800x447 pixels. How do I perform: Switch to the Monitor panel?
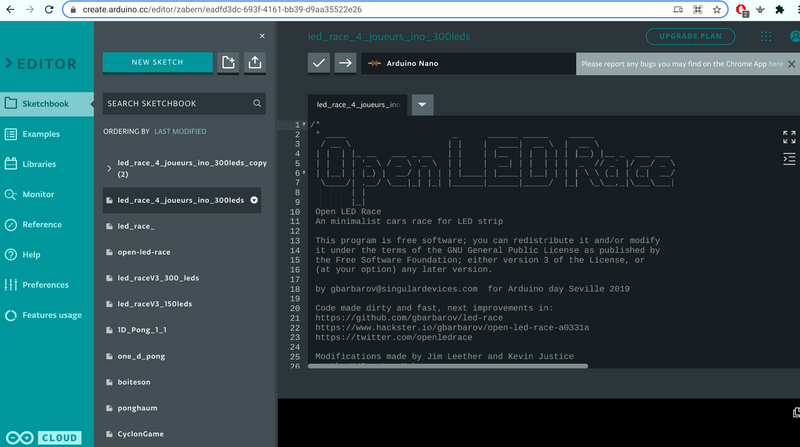click(x=38, y=194)
